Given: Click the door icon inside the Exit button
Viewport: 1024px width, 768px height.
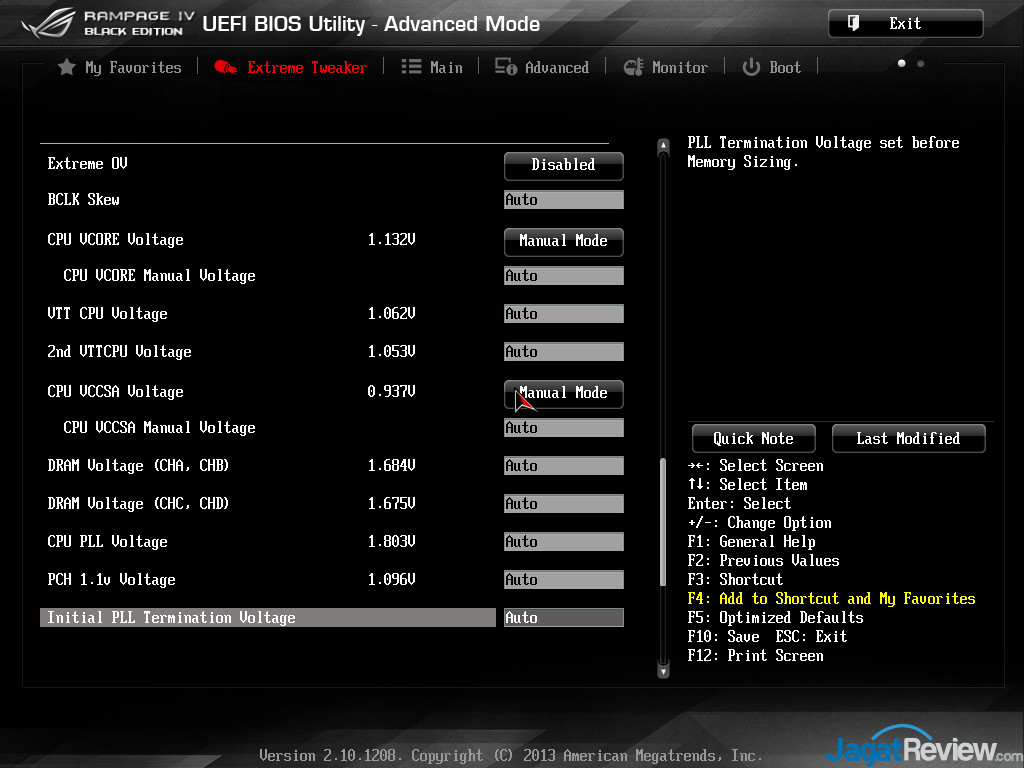Looking at the screenshot, I should click(x=853, y=24).
